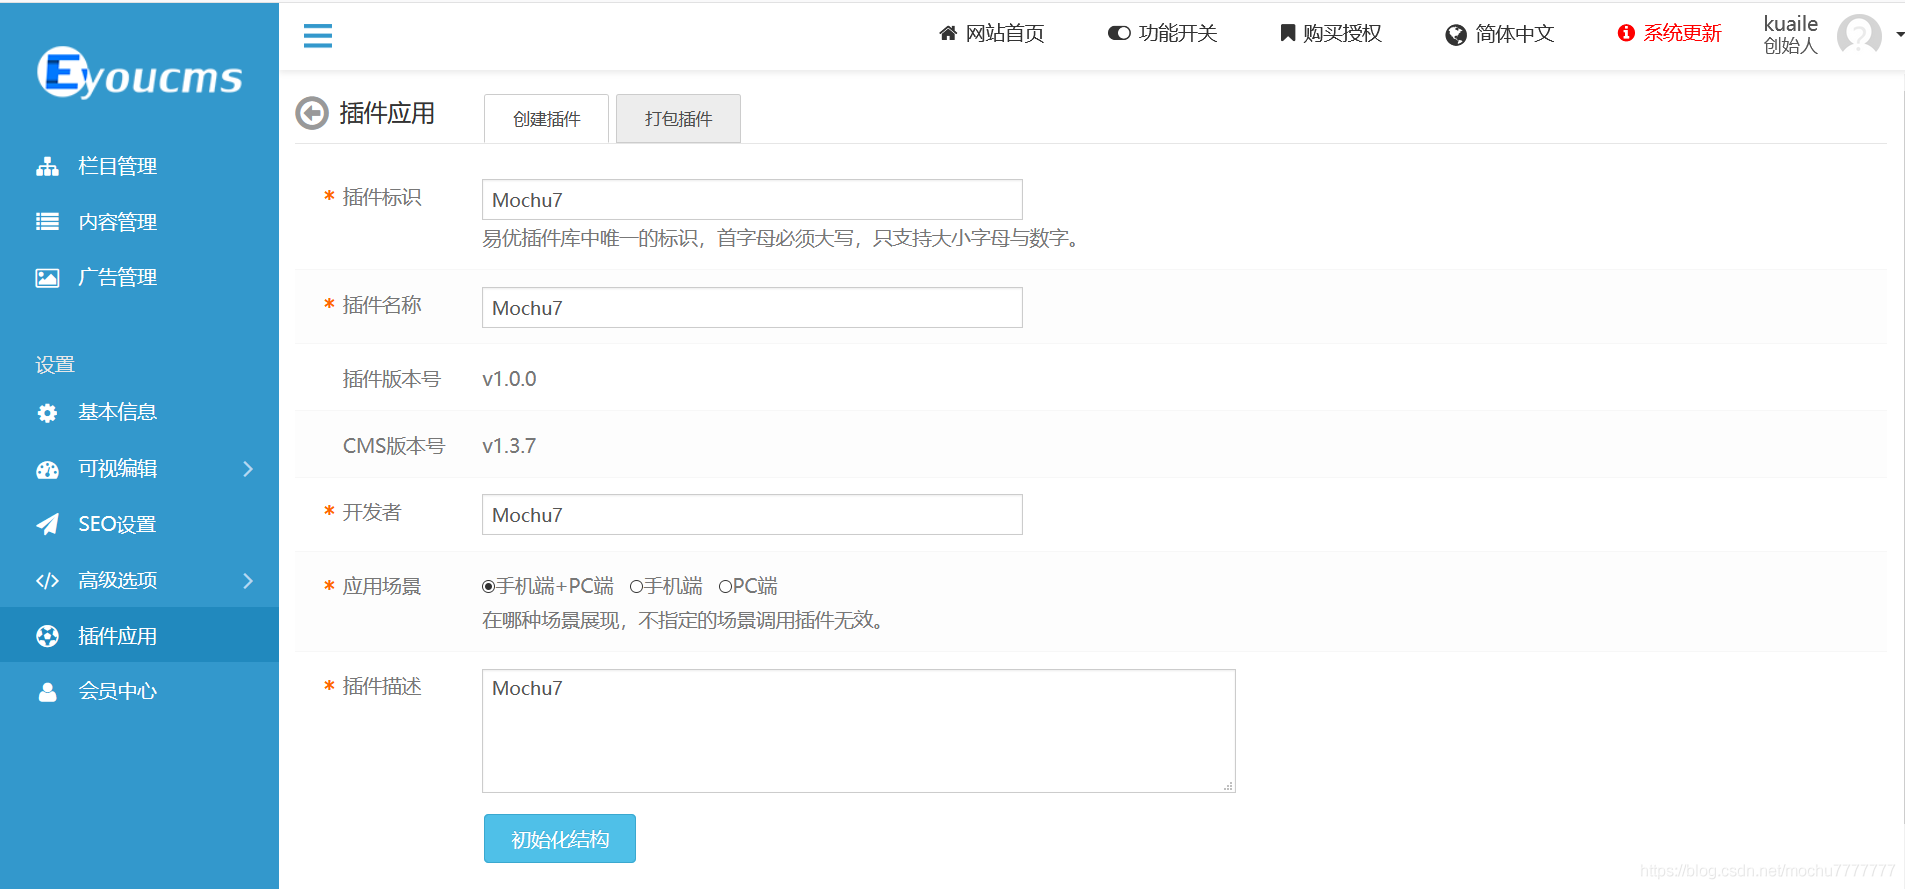Select the 手机端+PC端 radio option
1905x889 pixels.
coord(488,586)
